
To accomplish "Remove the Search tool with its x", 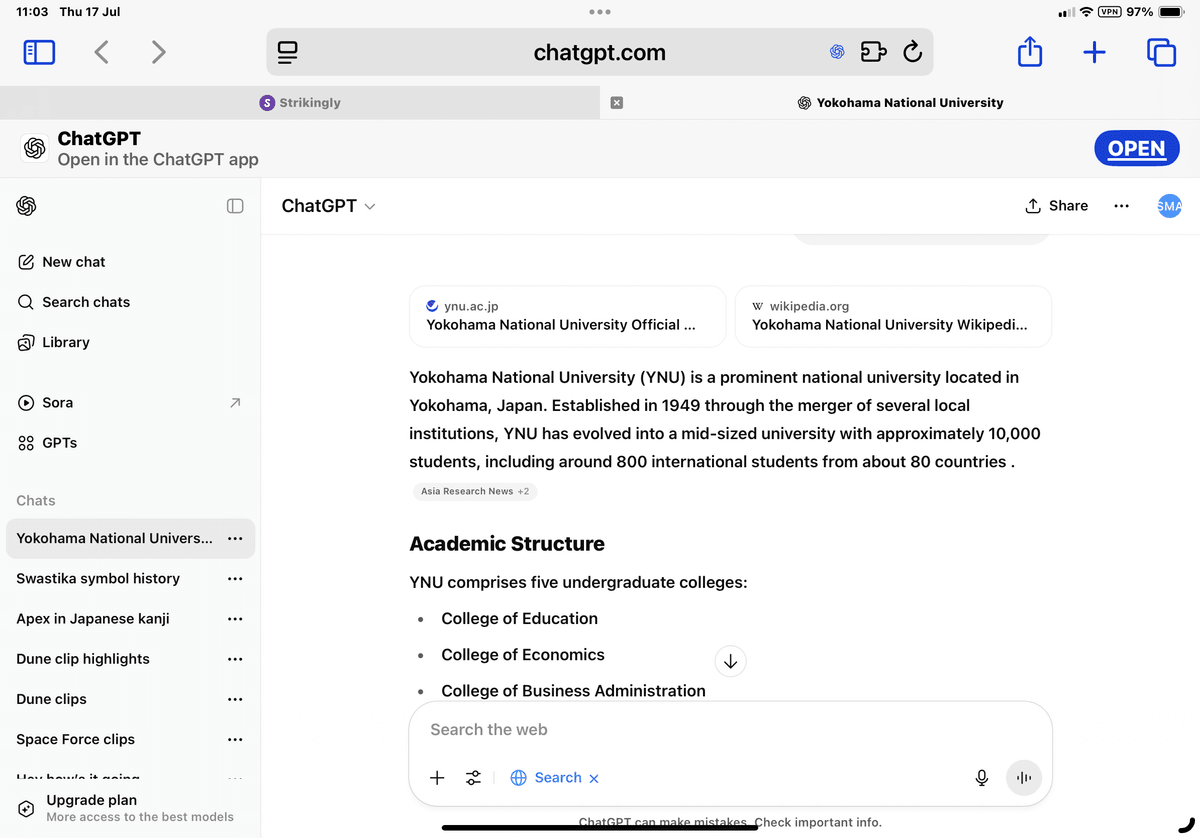I will click(594, 778).
